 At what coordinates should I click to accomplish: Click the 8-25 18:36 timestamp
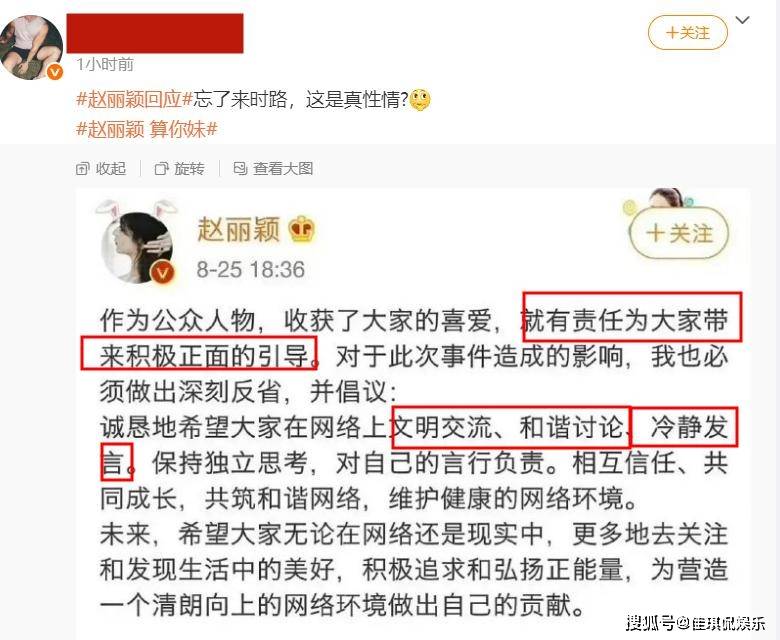tap(251, 270)
